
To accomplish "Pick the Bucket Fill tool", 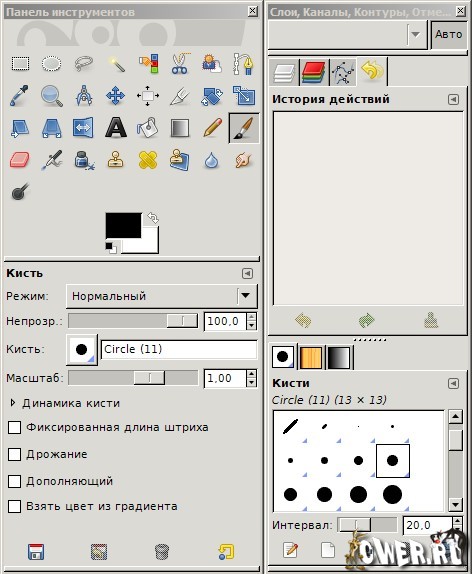I will click(148, 128).
